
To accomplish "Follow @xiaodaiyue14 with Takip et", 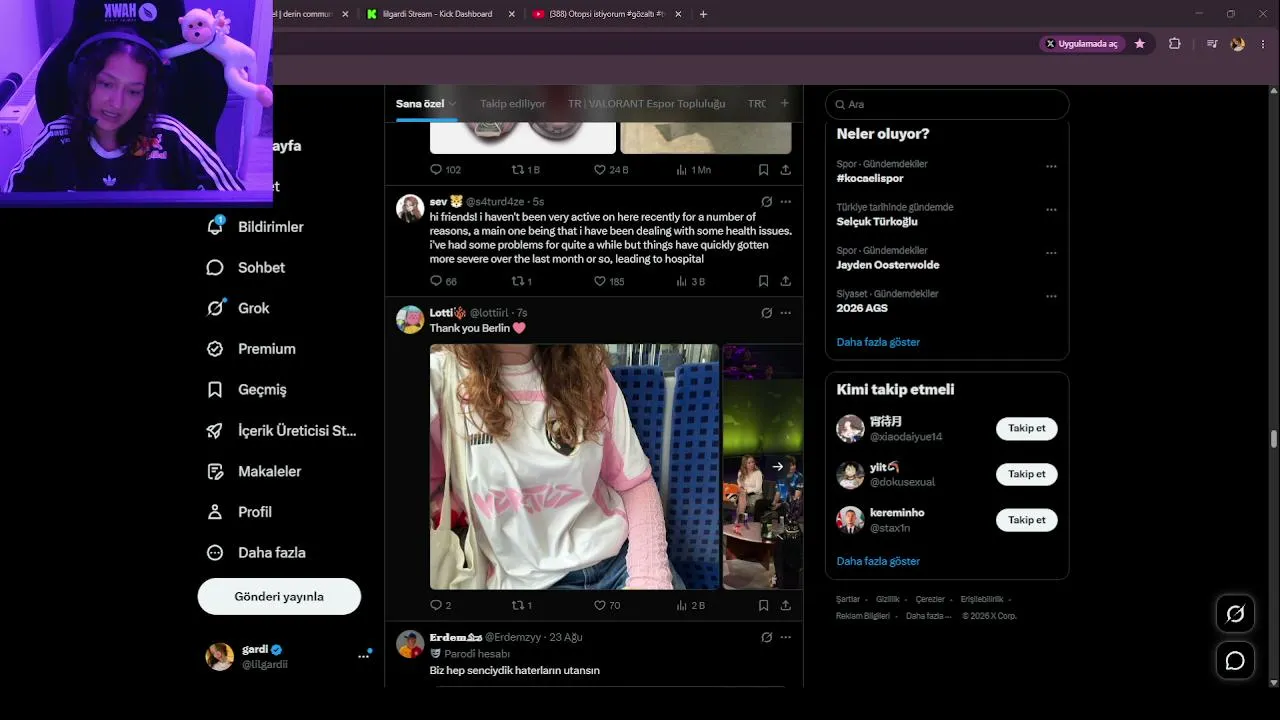I will click(x=1026, y=429).
